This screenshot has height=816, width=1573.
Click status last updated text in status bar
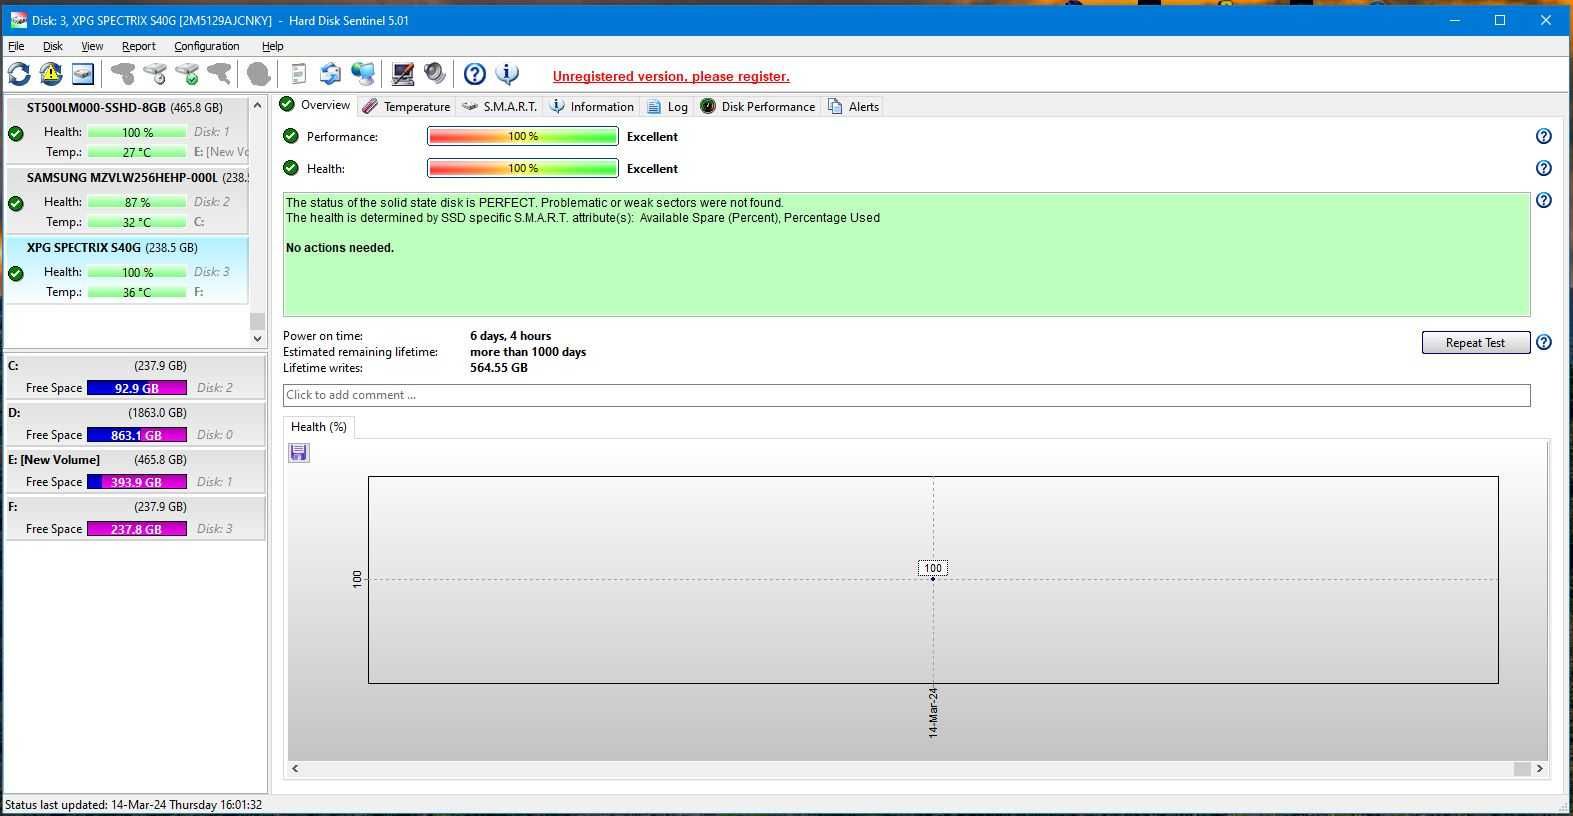tap(134, 805)
